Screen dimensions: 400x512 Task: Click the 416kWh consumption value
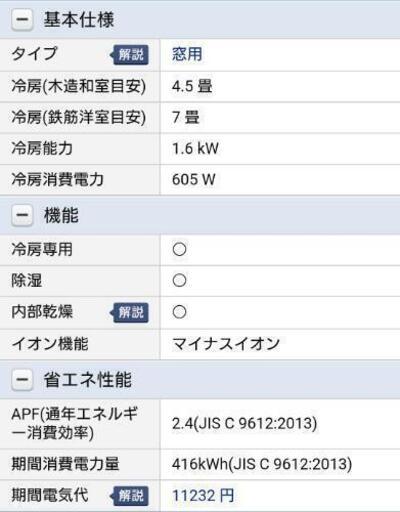(262, 464)
